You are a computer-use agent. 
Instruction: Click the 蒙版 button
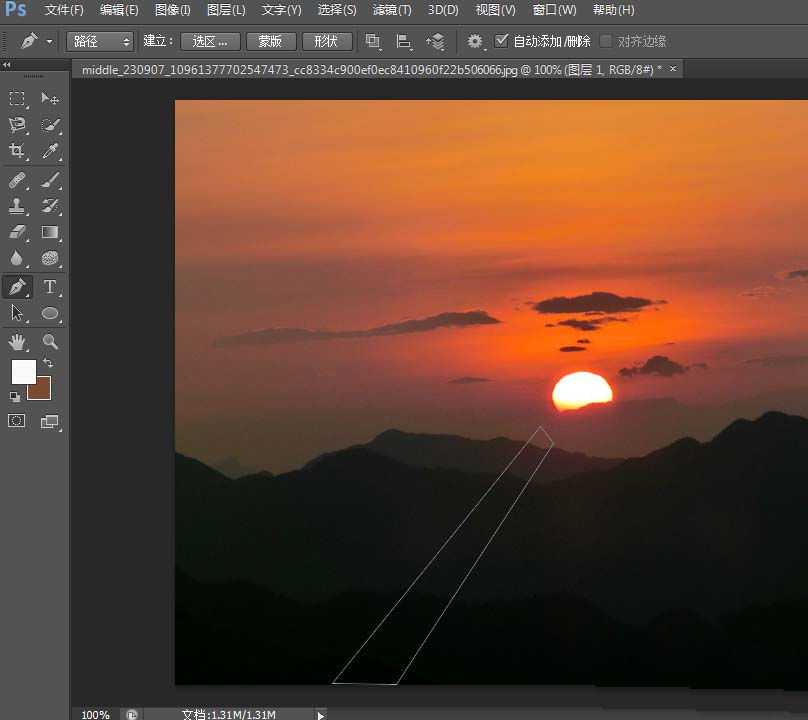pyautogui.click(x=269, y=41)
